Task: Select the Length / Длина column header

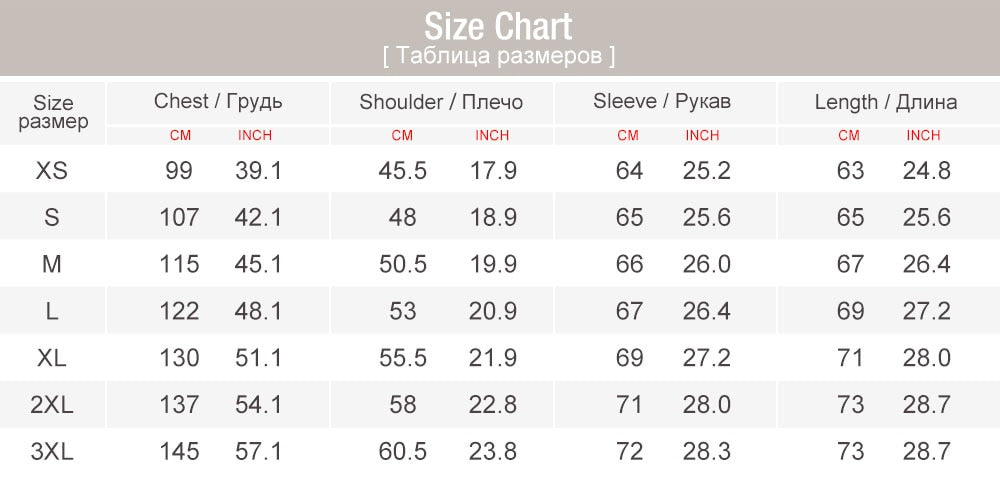Action: point(885,102)
